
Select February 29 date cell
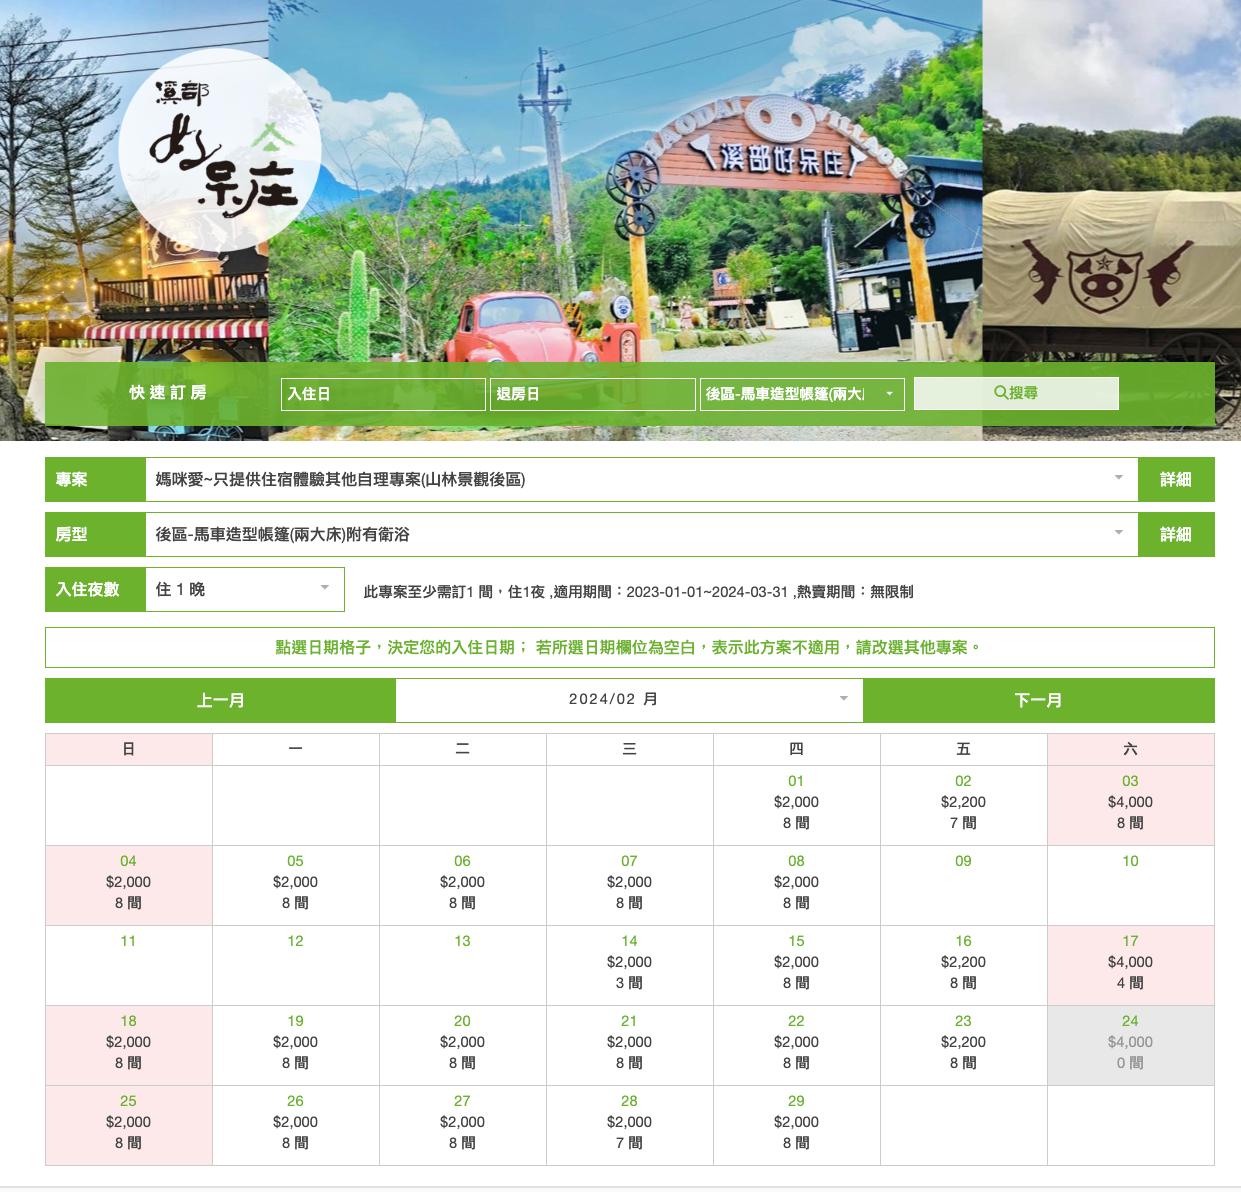[796, 1123]
